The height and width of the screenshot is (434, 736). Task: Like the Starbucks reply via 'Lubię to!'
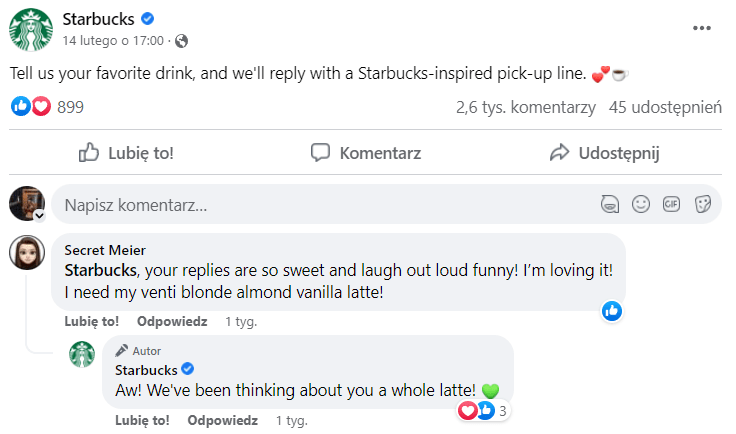tap(142, 421)
